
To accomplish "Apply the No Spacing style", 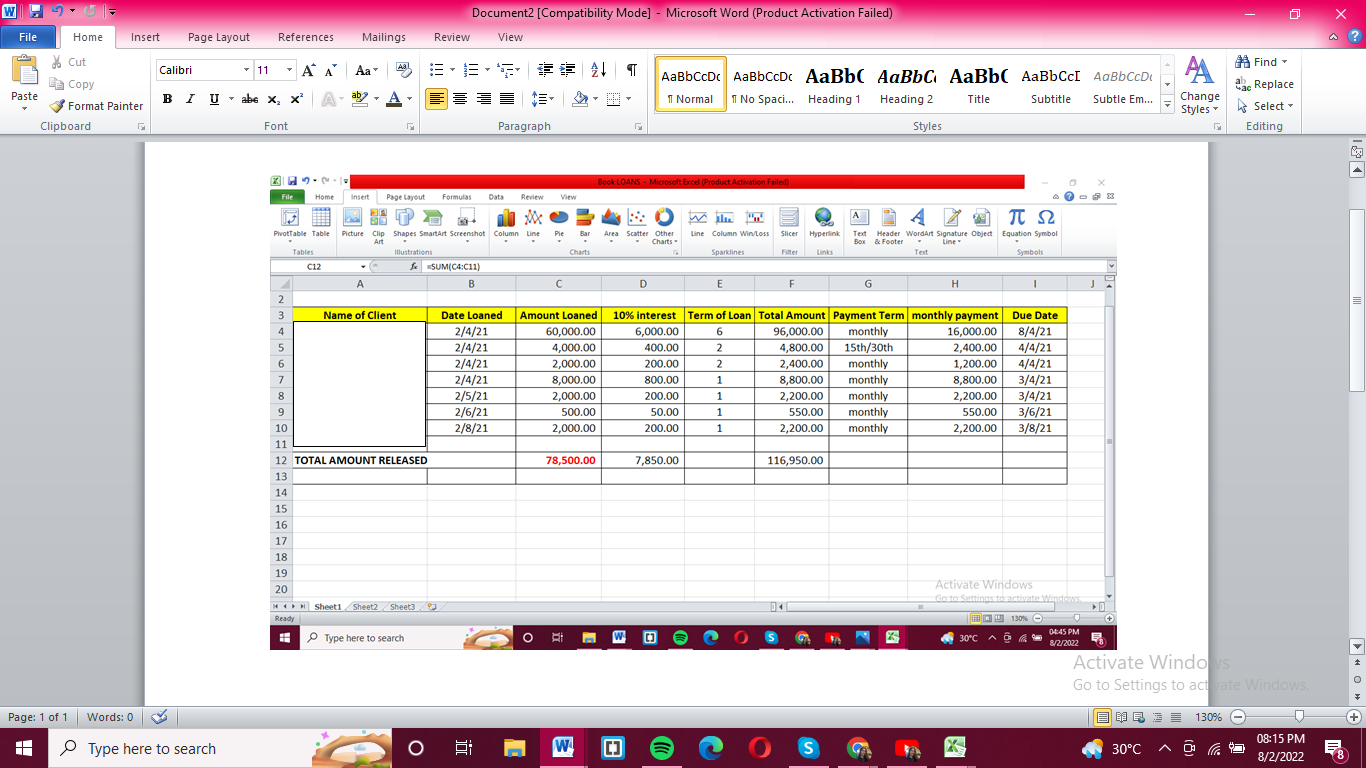I will (x=762, y=84).
